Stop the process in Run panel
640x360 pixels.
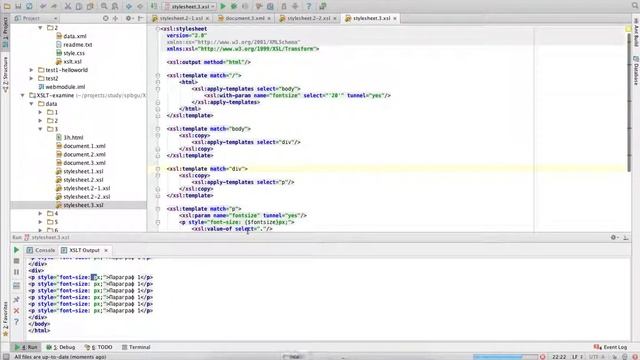tap(16, 261)
